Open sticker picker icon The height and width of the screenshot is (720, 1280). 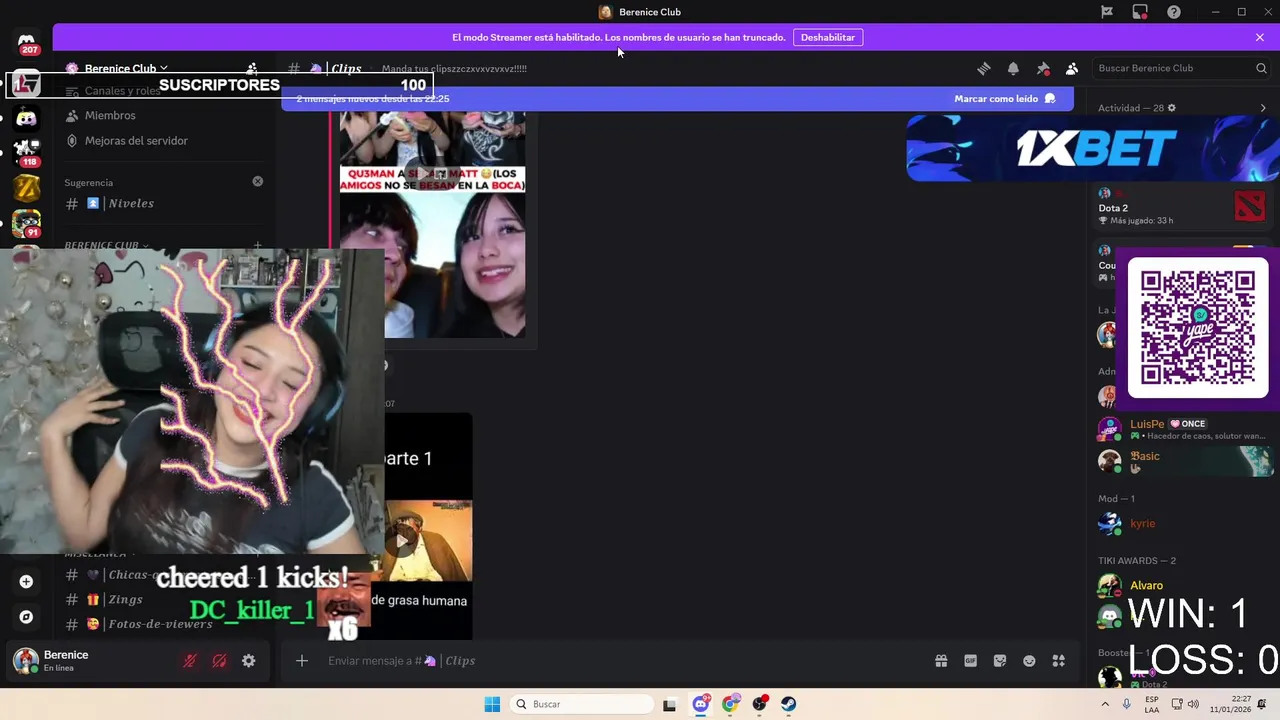click(1000, 661)
